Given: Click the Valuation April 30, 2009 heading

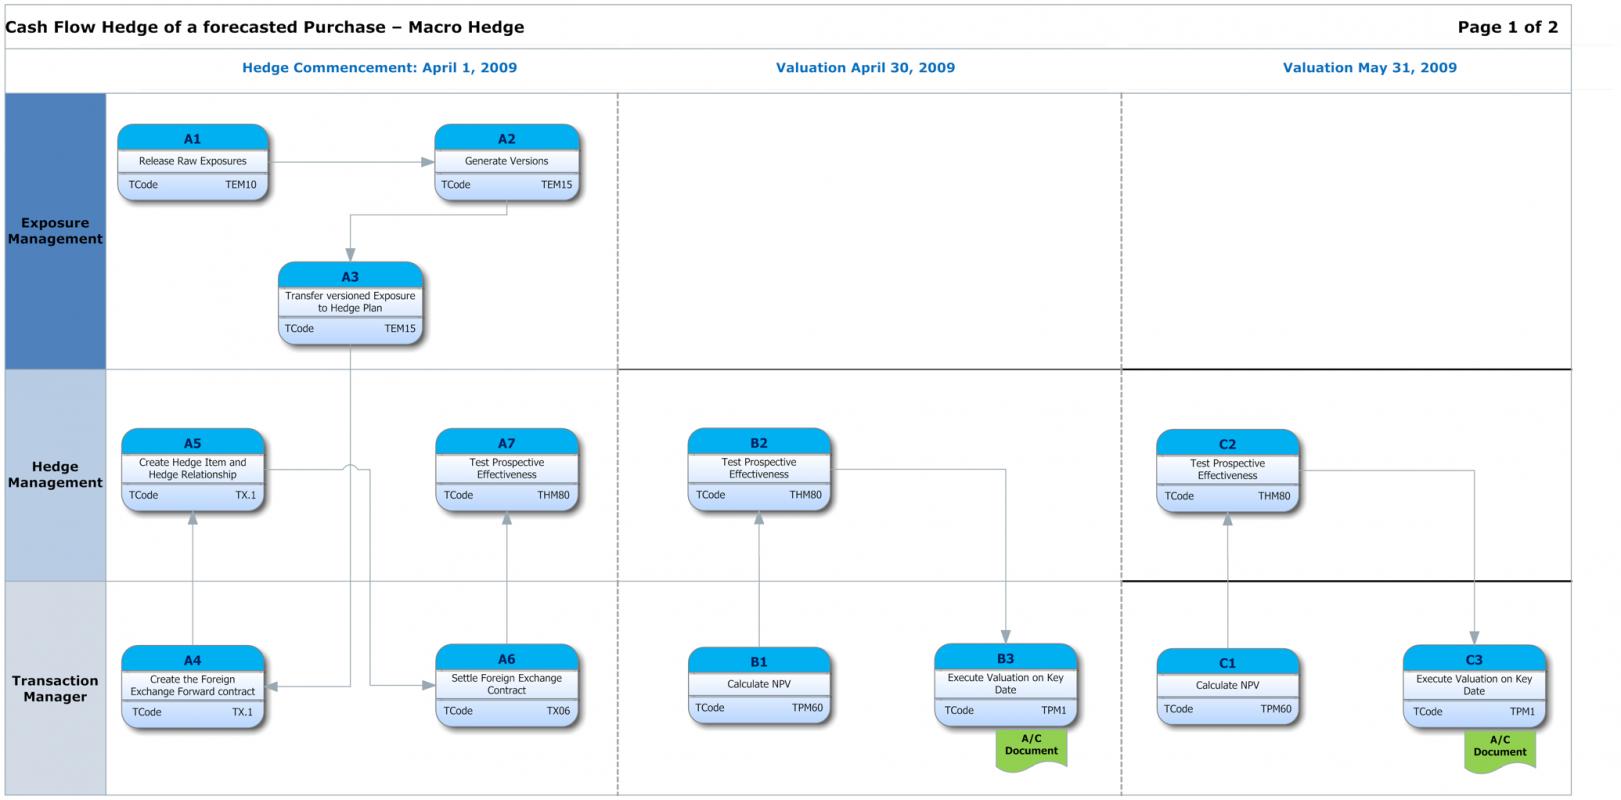Looking at the screenshot, I should click(866, 68).
